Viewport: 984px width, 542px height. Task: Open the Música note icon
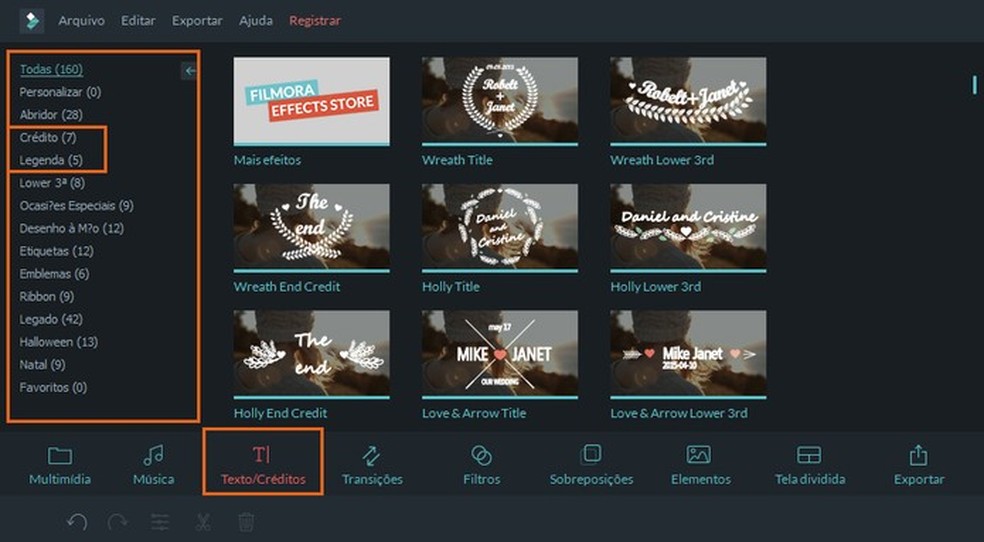coord(153,455)
